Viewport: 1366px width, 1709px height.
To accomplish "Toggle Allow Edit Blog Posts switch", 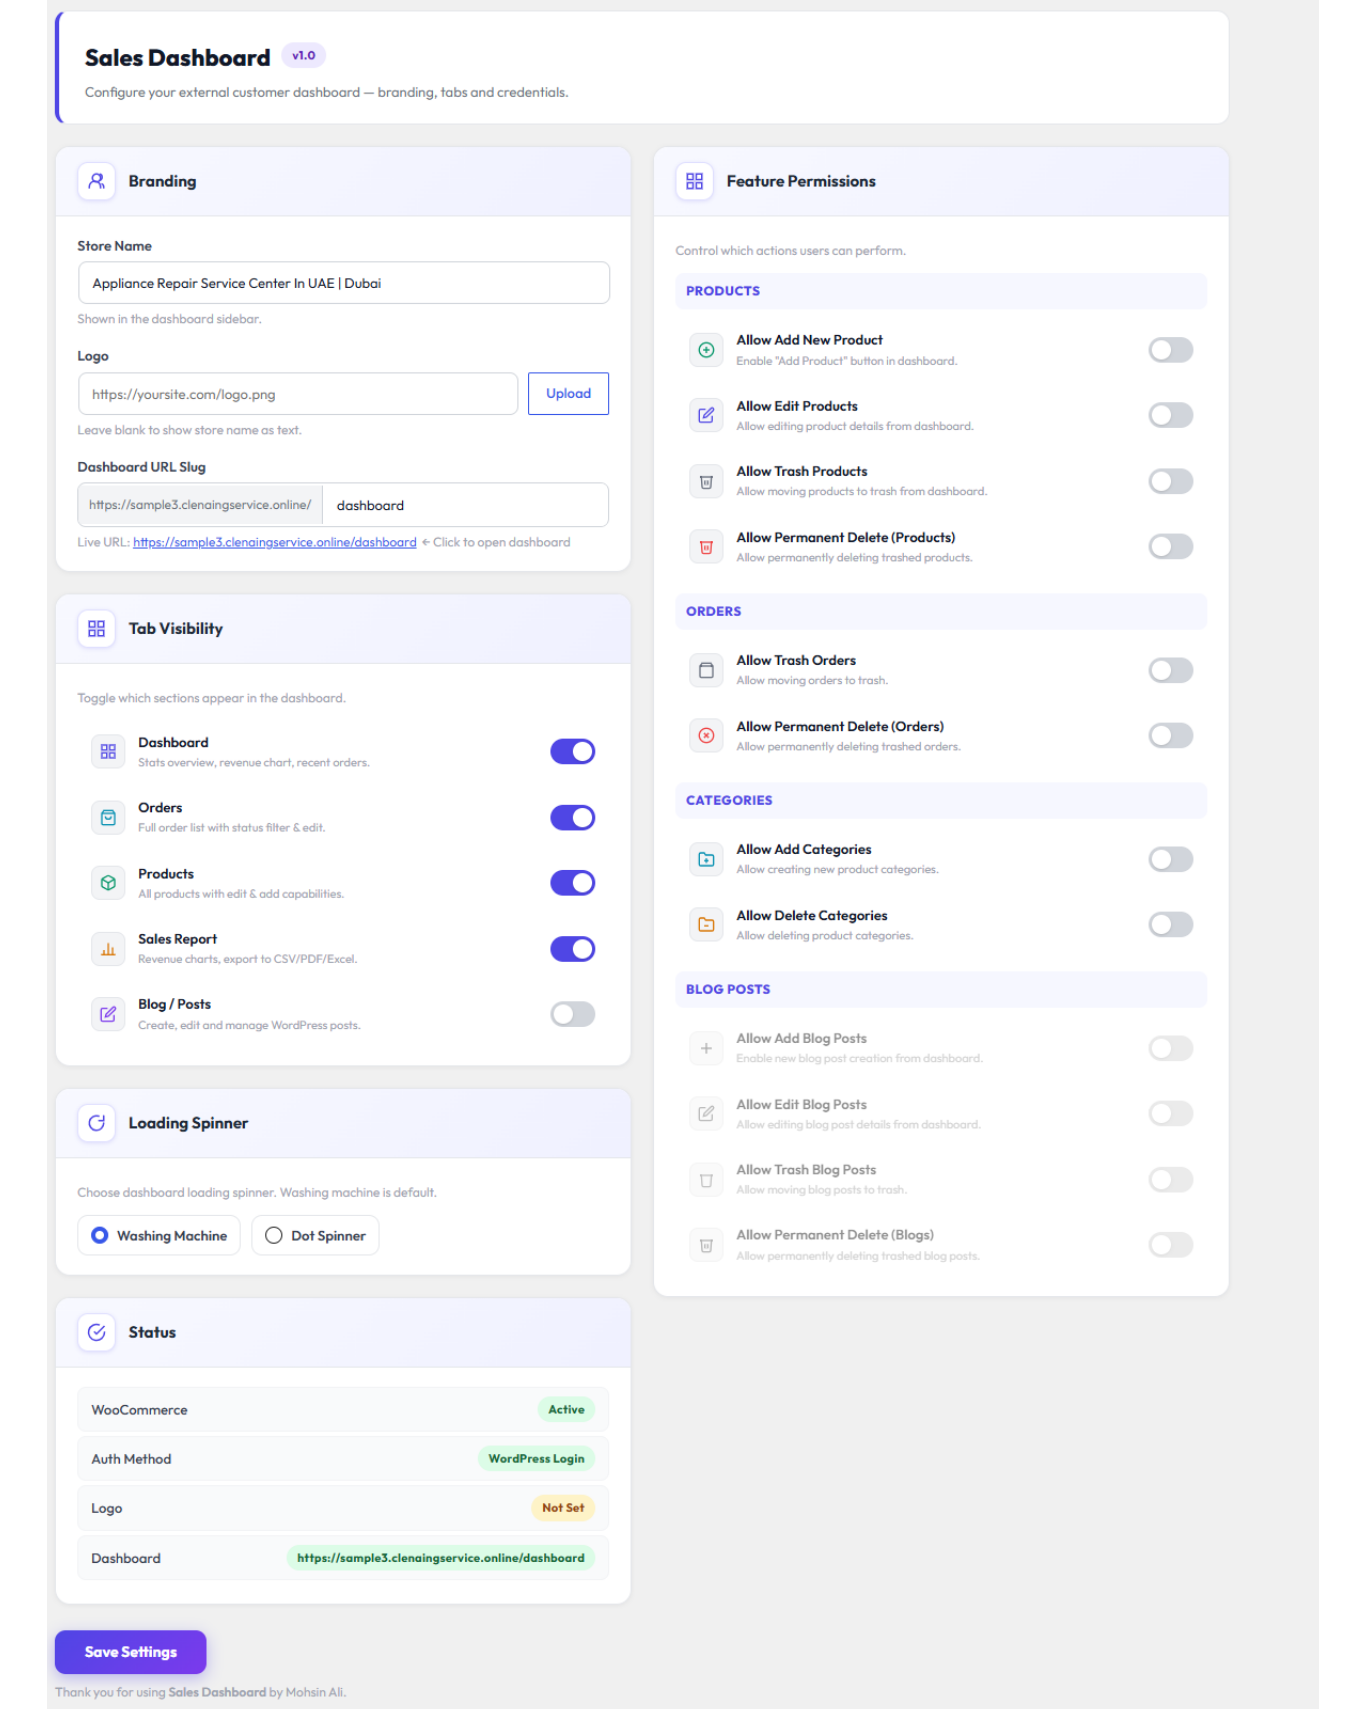I will [1171, 1114].
